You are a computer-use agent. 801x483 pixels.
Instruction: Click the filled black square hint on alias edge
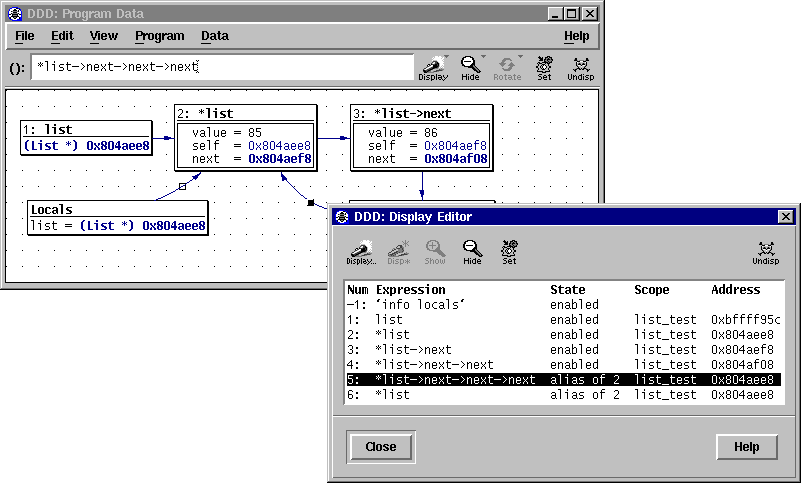click(311, 203)
